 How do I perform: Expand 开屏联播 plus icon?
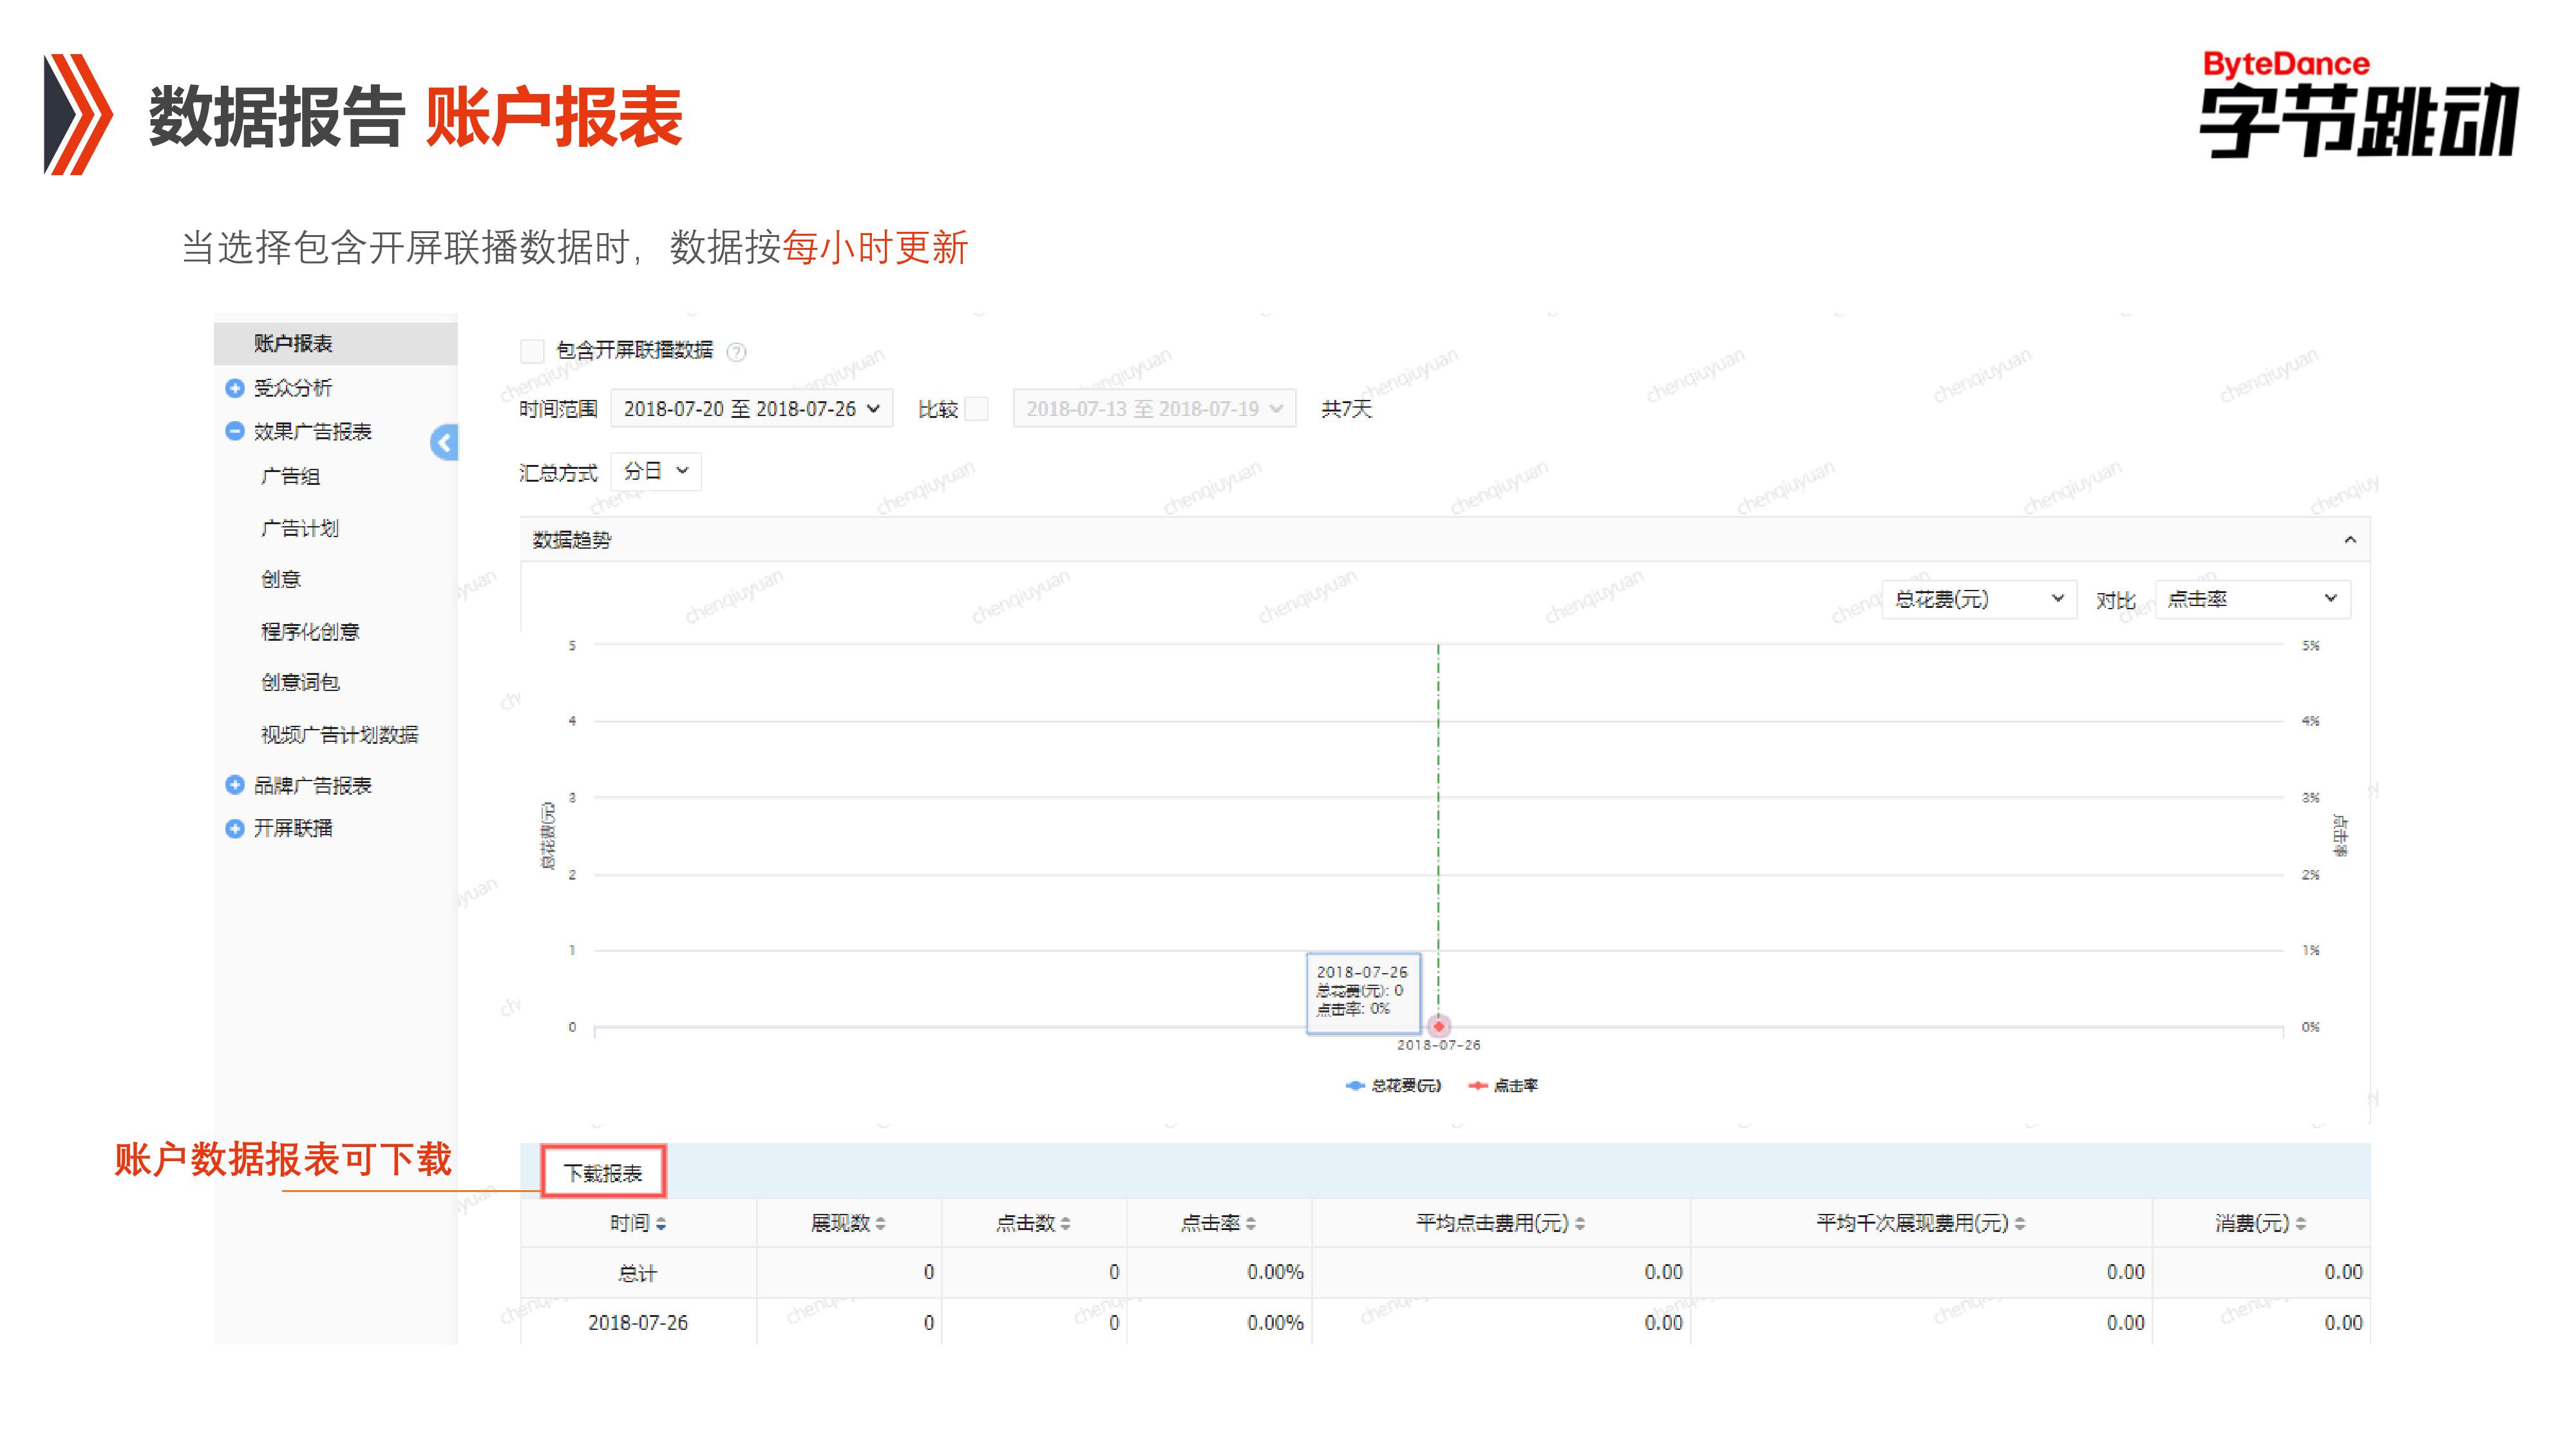point(235,828)
